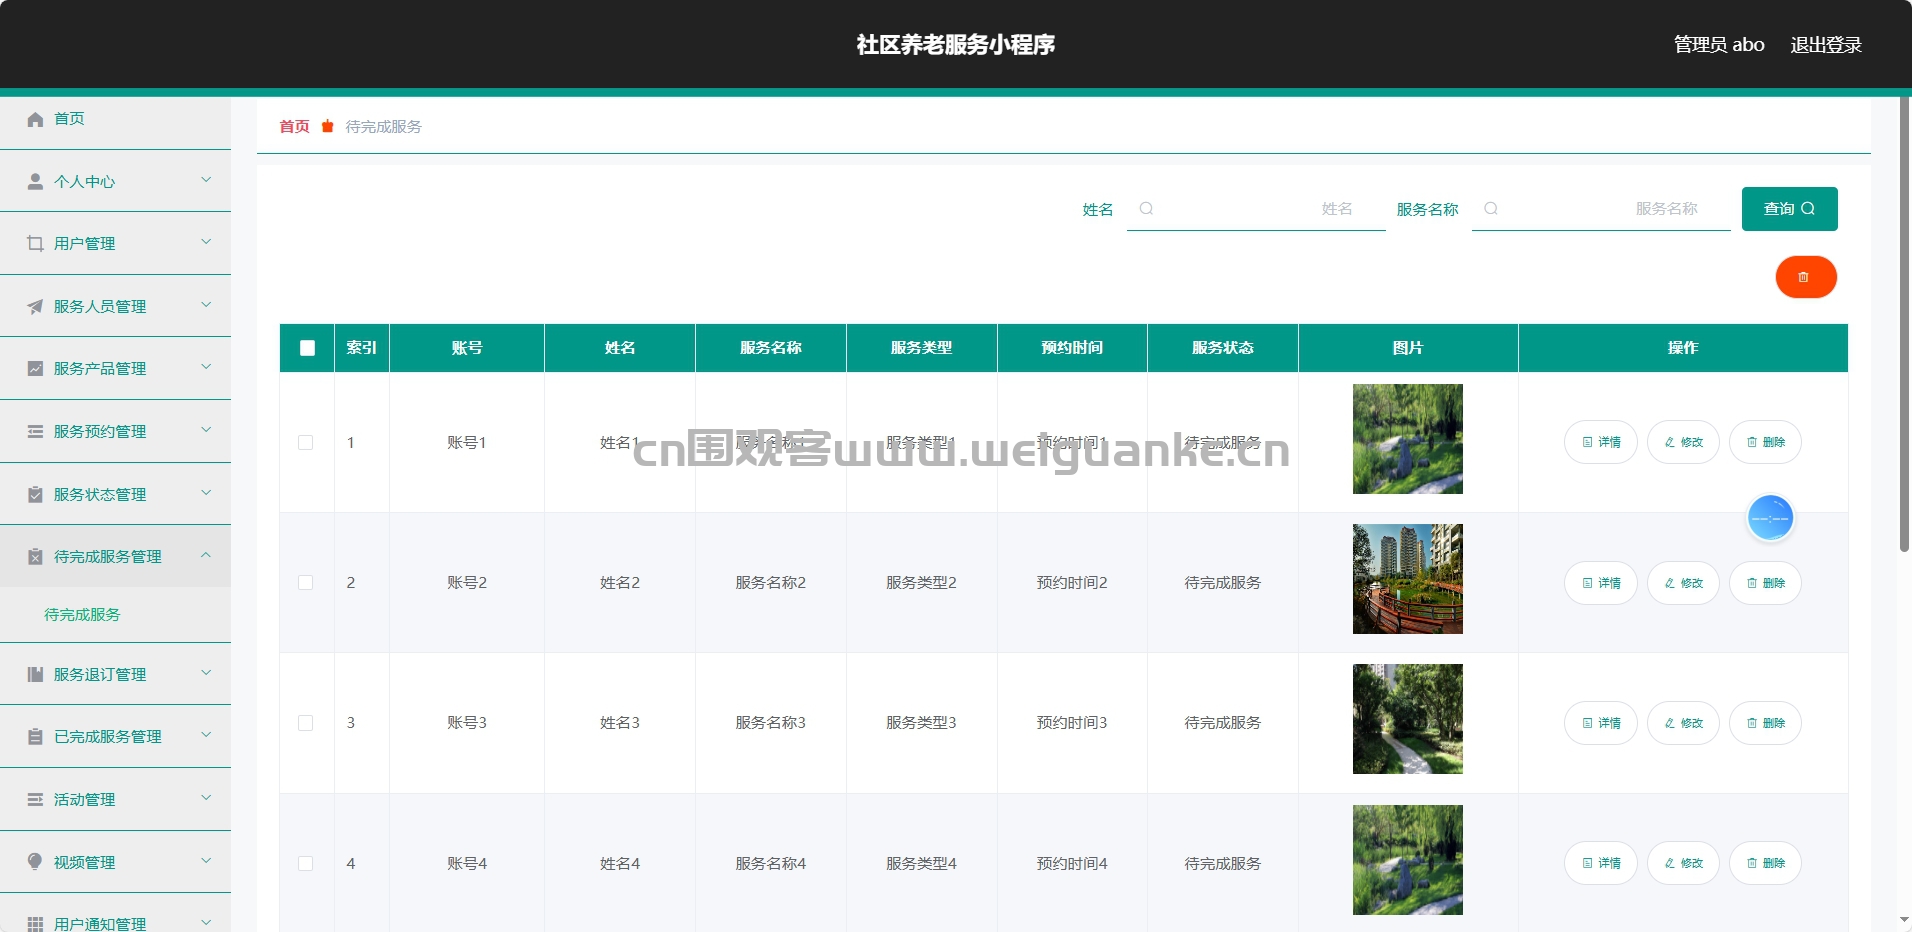Open the row 4 garden thumbnail image

[1408, 860]
